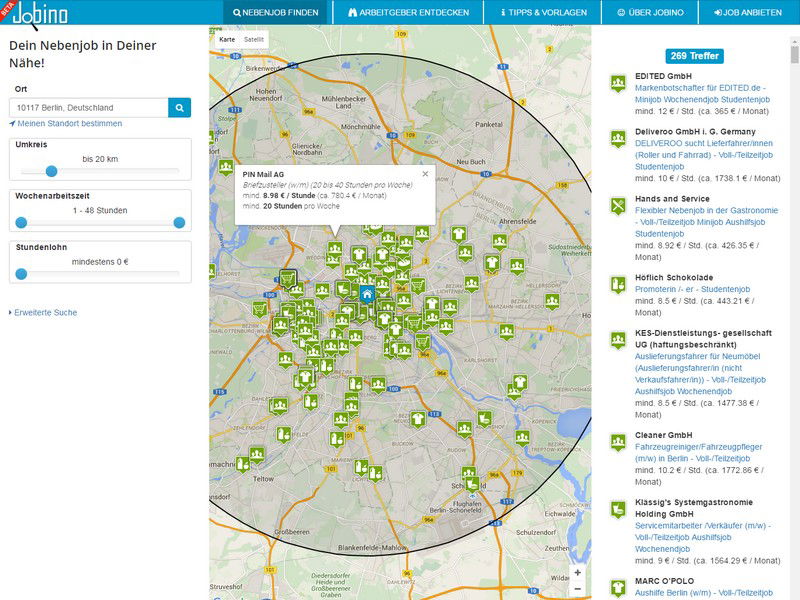This screenshot has height=600, width=800.
Task: Switch map to Satellit view
Action: pos(254,39)
